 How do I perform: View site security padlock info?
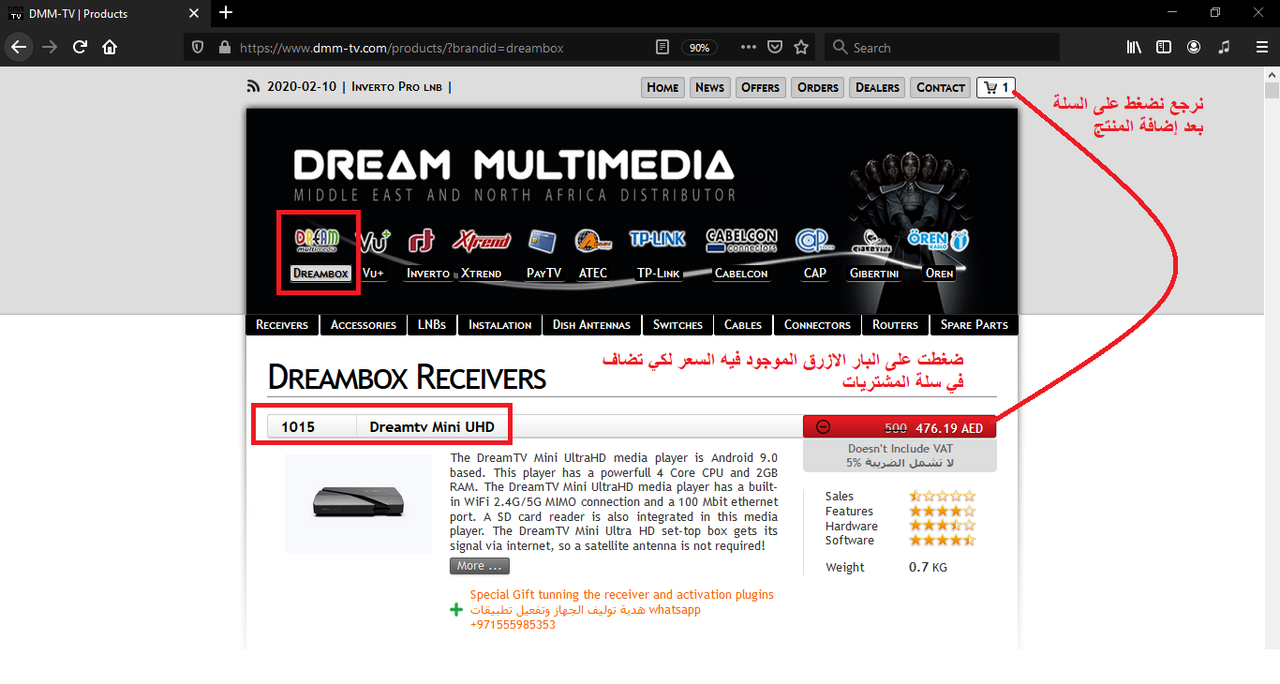[223, 47]
